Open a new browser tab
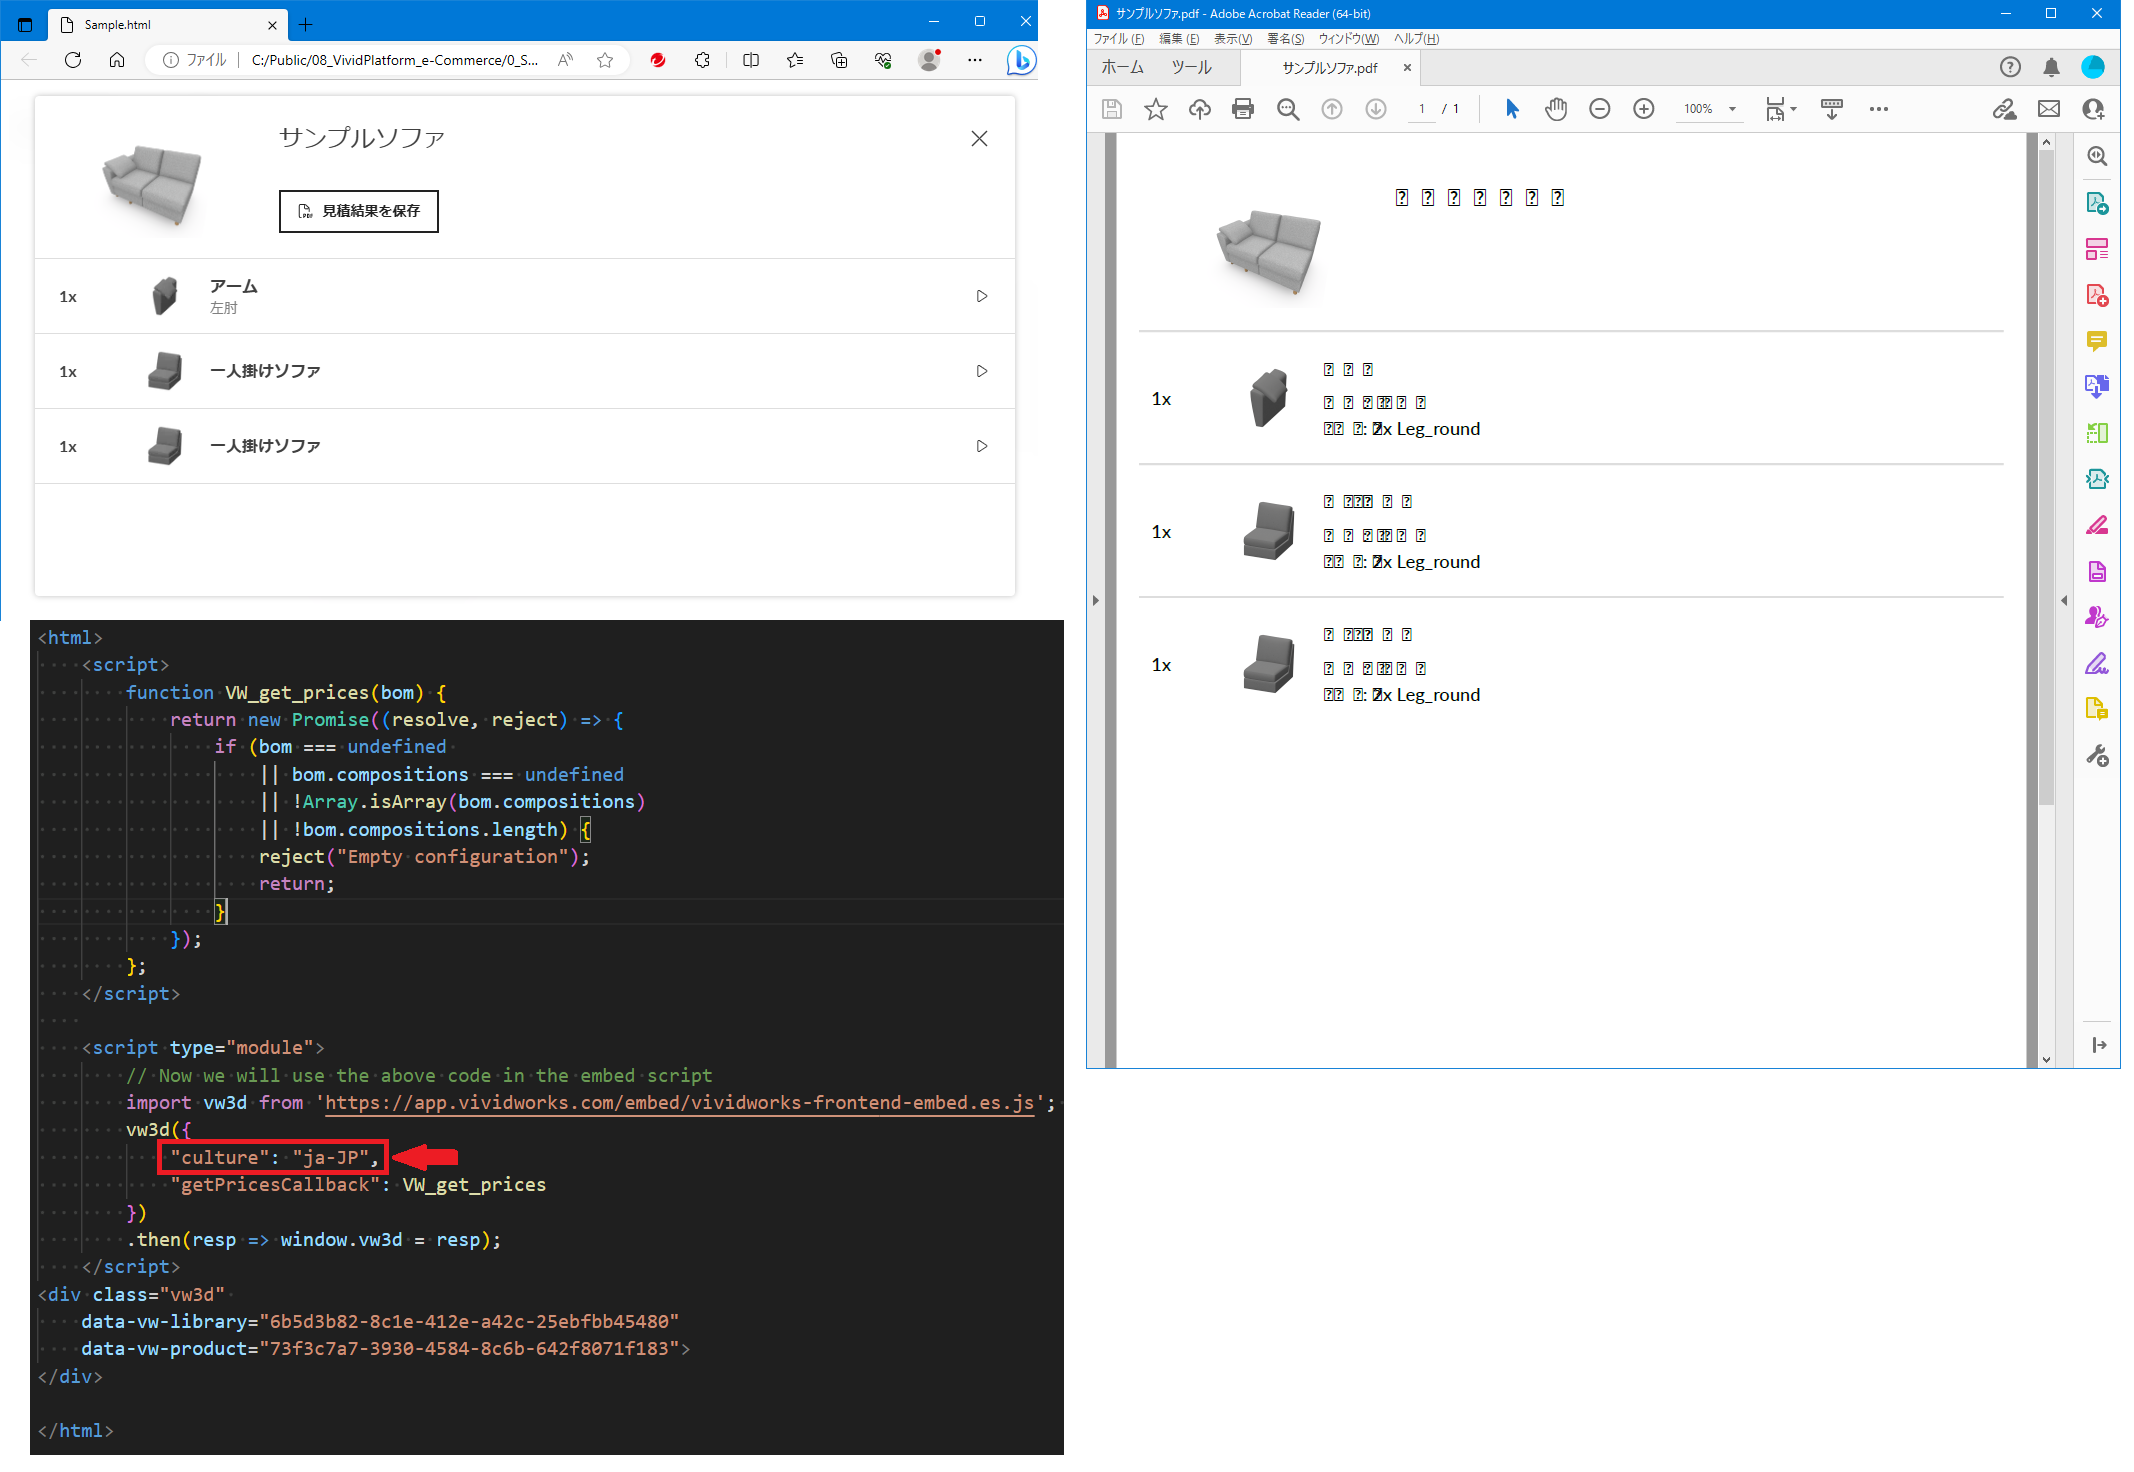Viewport: 2134px width, 1472px height. (x=306, y=24)
